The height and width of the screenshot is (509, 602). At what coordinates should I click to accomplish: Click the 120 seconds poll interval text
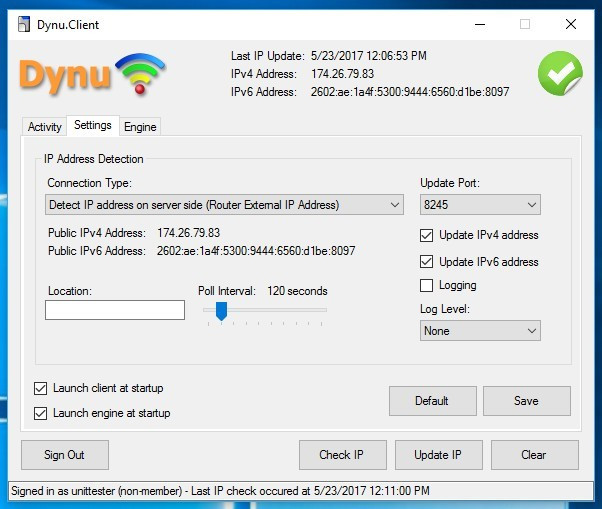pos(298,291)
